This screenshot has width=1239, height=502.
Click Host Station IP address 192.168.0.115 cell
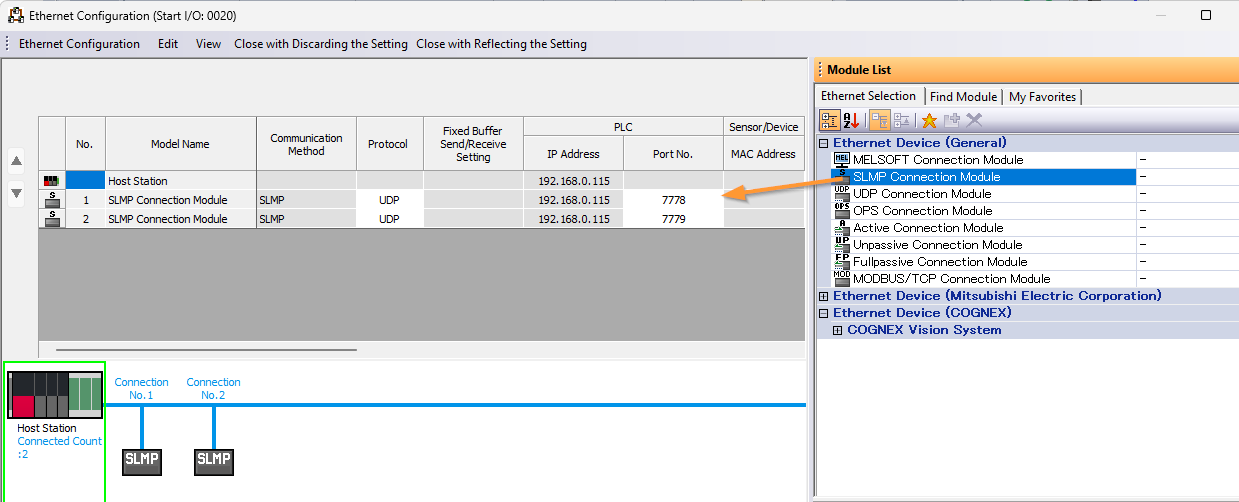tap(573, 181)
